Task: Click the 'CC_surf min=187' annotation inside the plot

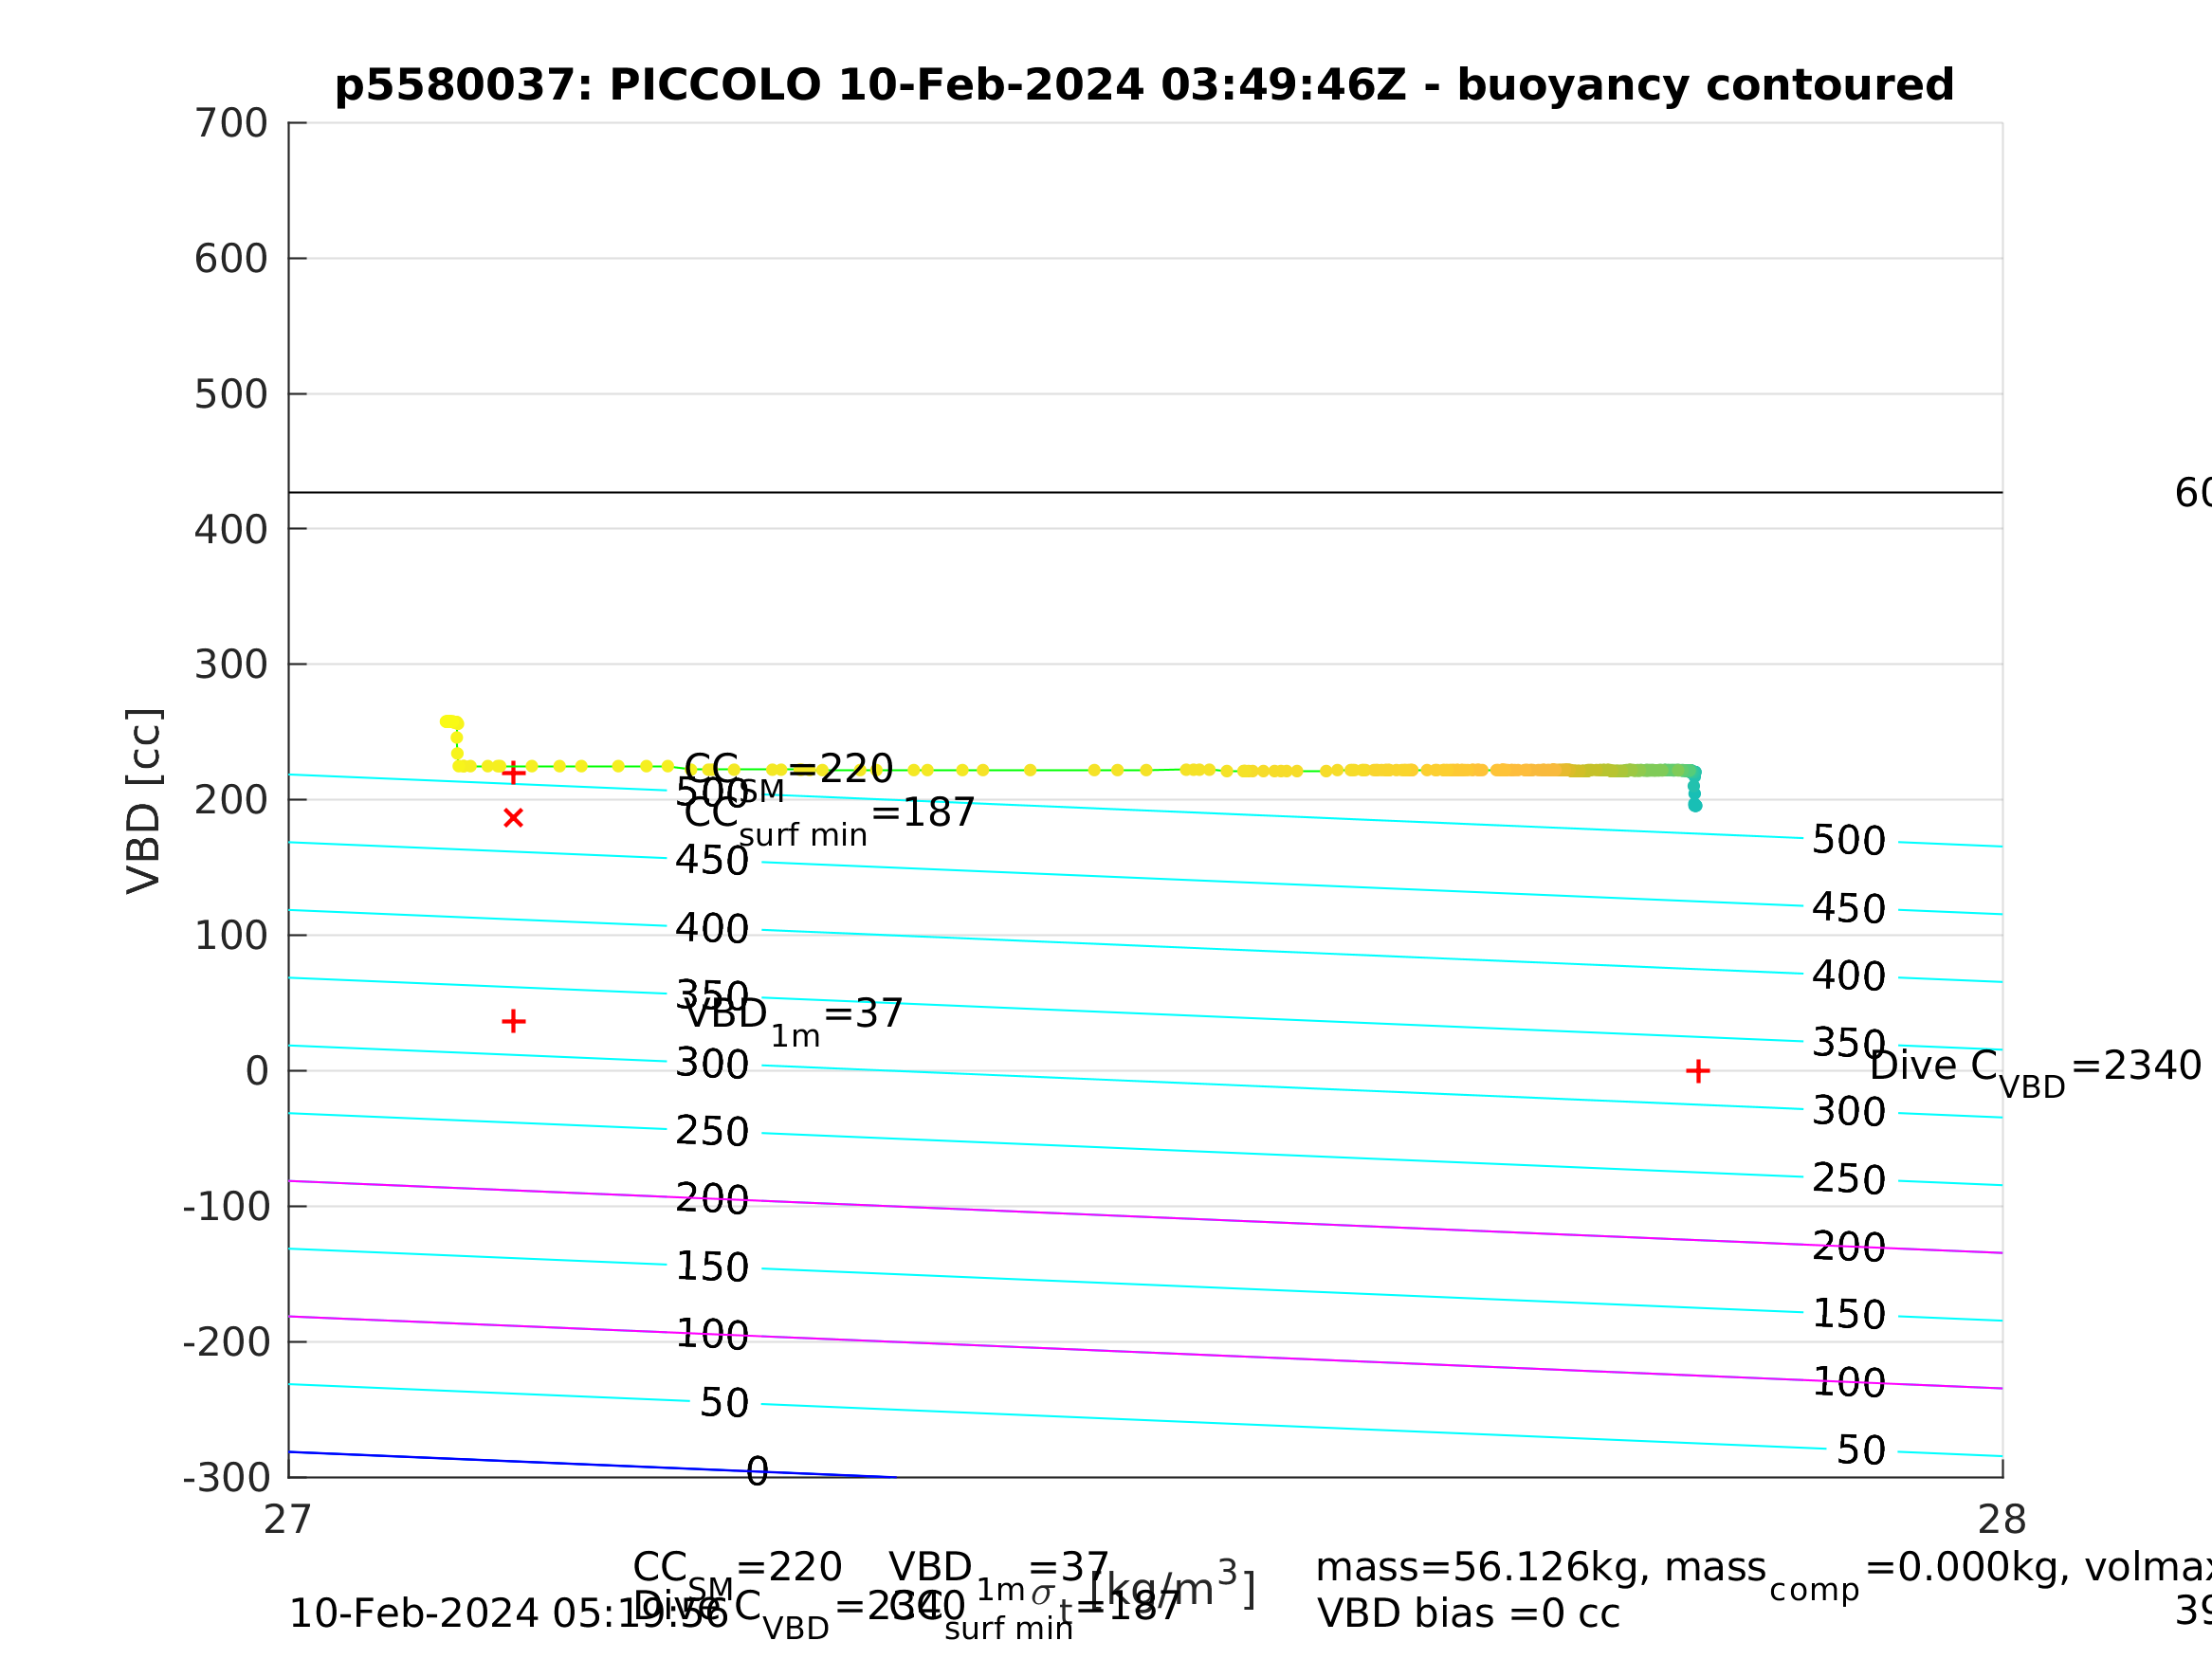Action: (829, 821)
